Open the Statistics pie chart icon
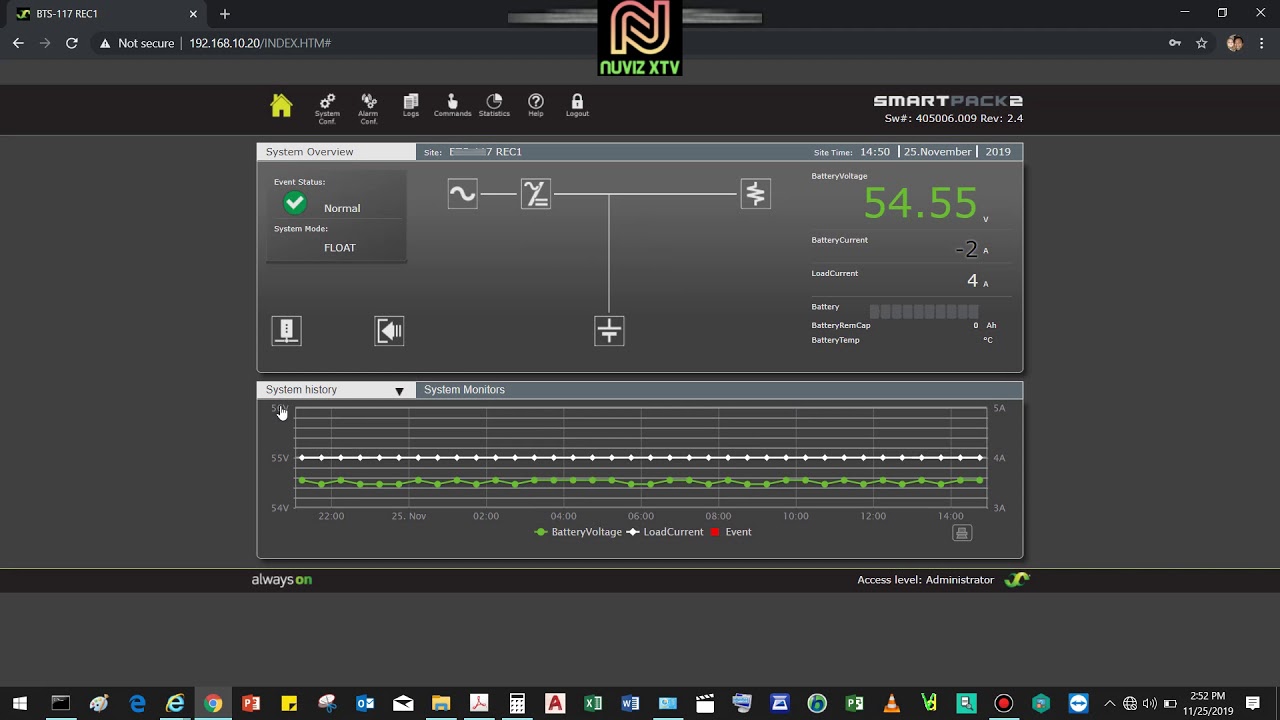The height and width of the screenshot is (720, 1280). [494, 105]
